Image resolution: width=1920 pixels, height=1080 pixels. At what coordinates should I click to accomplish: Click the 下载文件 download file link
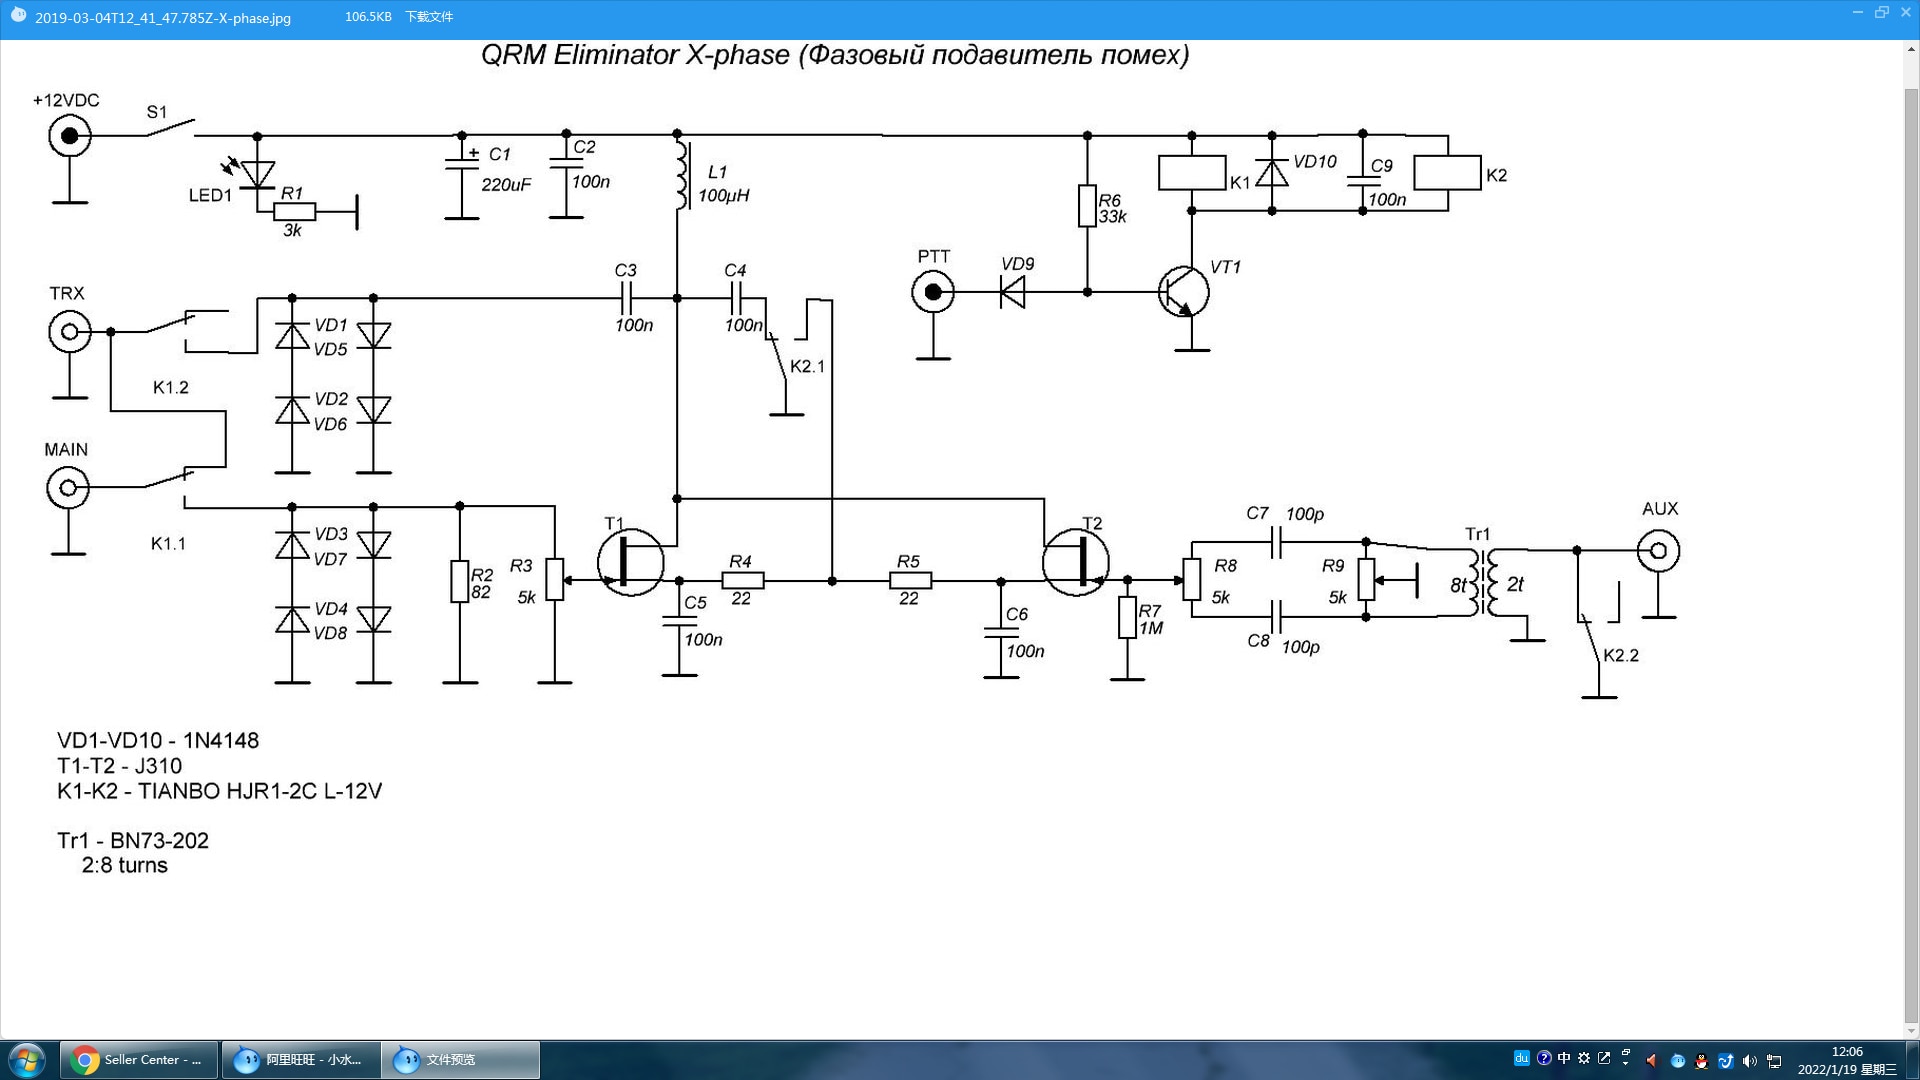429,17
